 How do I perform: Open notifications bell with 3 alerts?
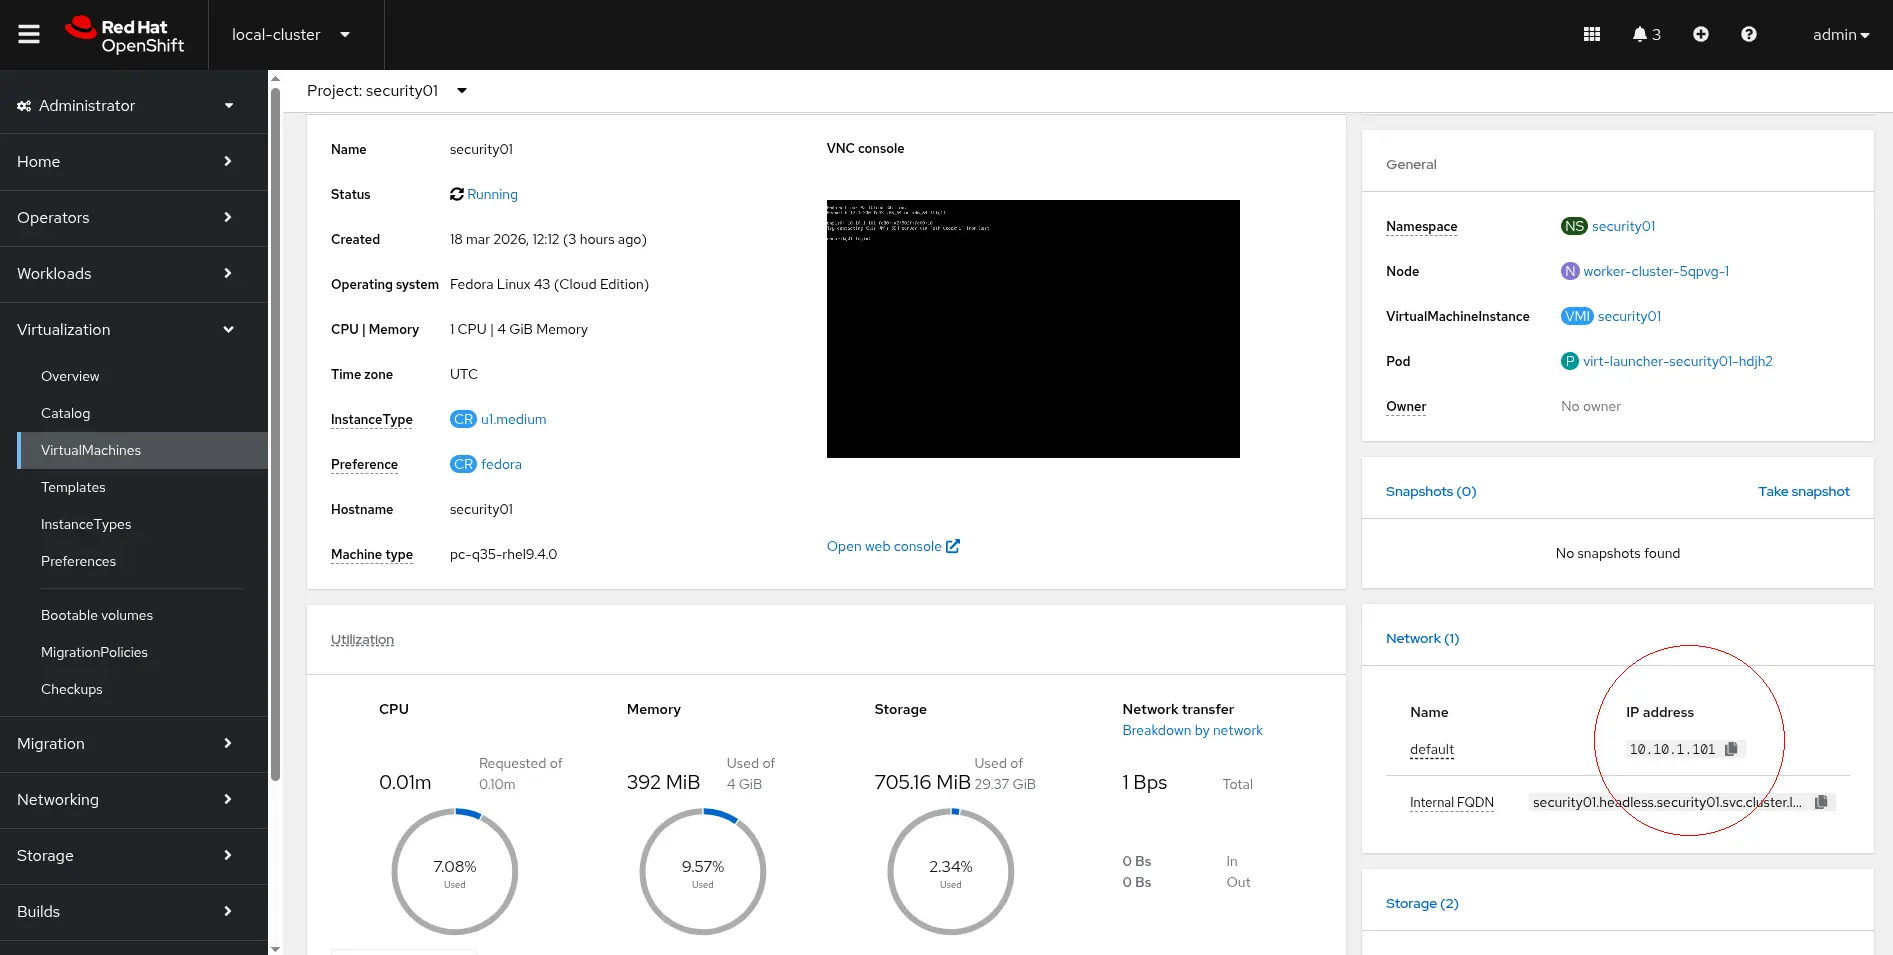[1646, 34]
